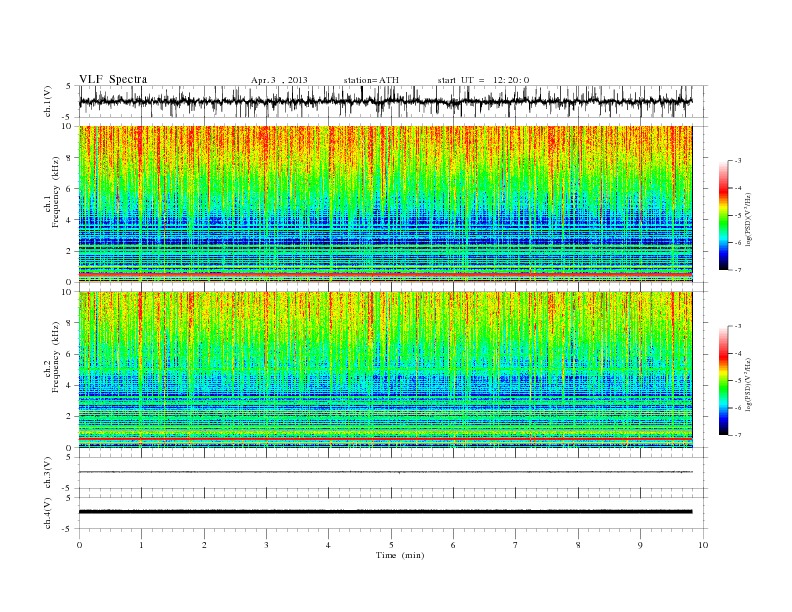792x612 pixels.
Task: Click the "6" kHz tick of ch.1 spectrogram
Action: [69, 189]
